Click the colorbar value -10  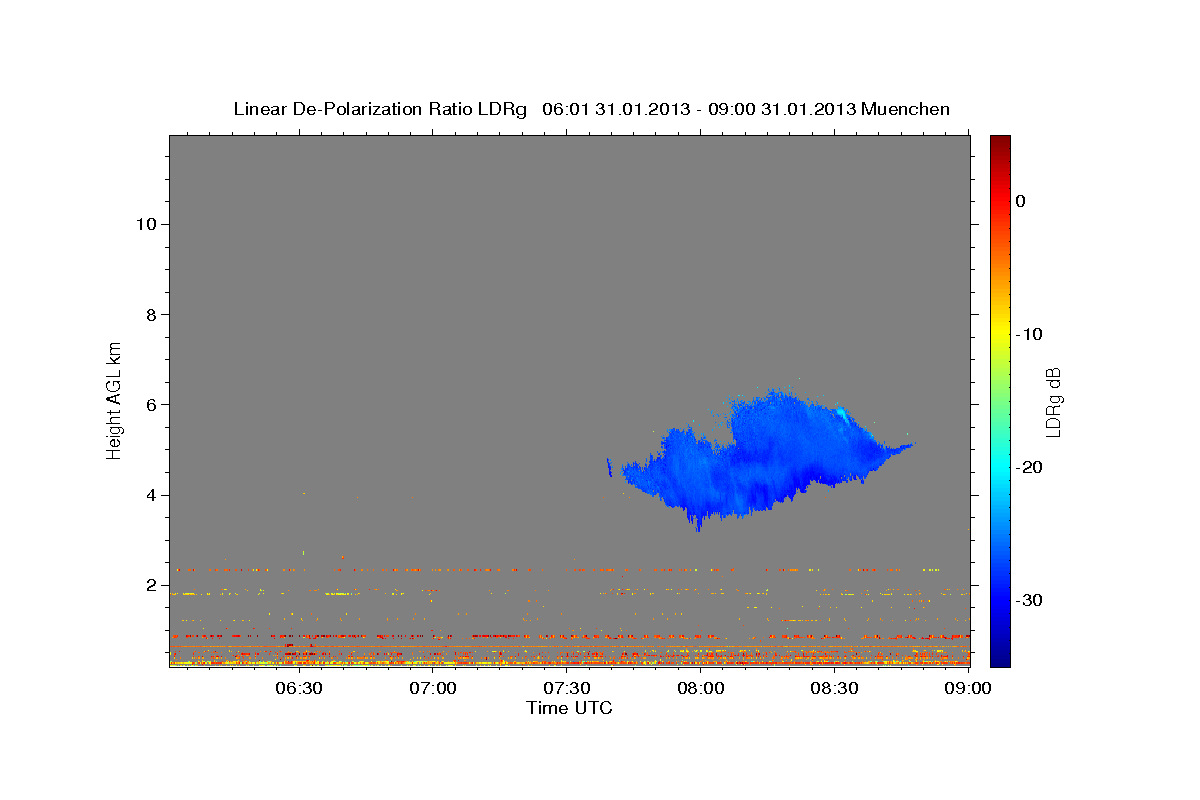click(1028, 334)
